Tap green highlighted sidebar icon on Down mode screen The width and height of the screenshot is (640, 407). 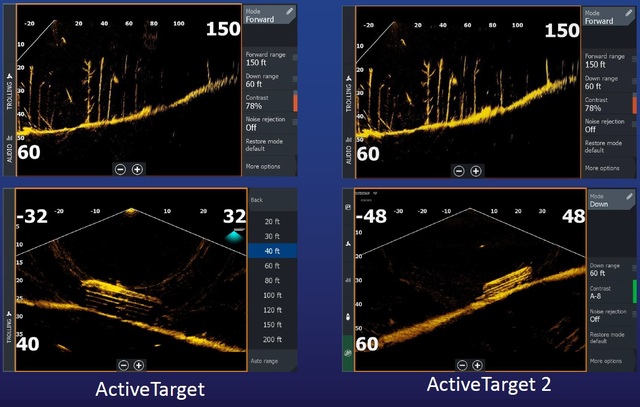[348, 353]
